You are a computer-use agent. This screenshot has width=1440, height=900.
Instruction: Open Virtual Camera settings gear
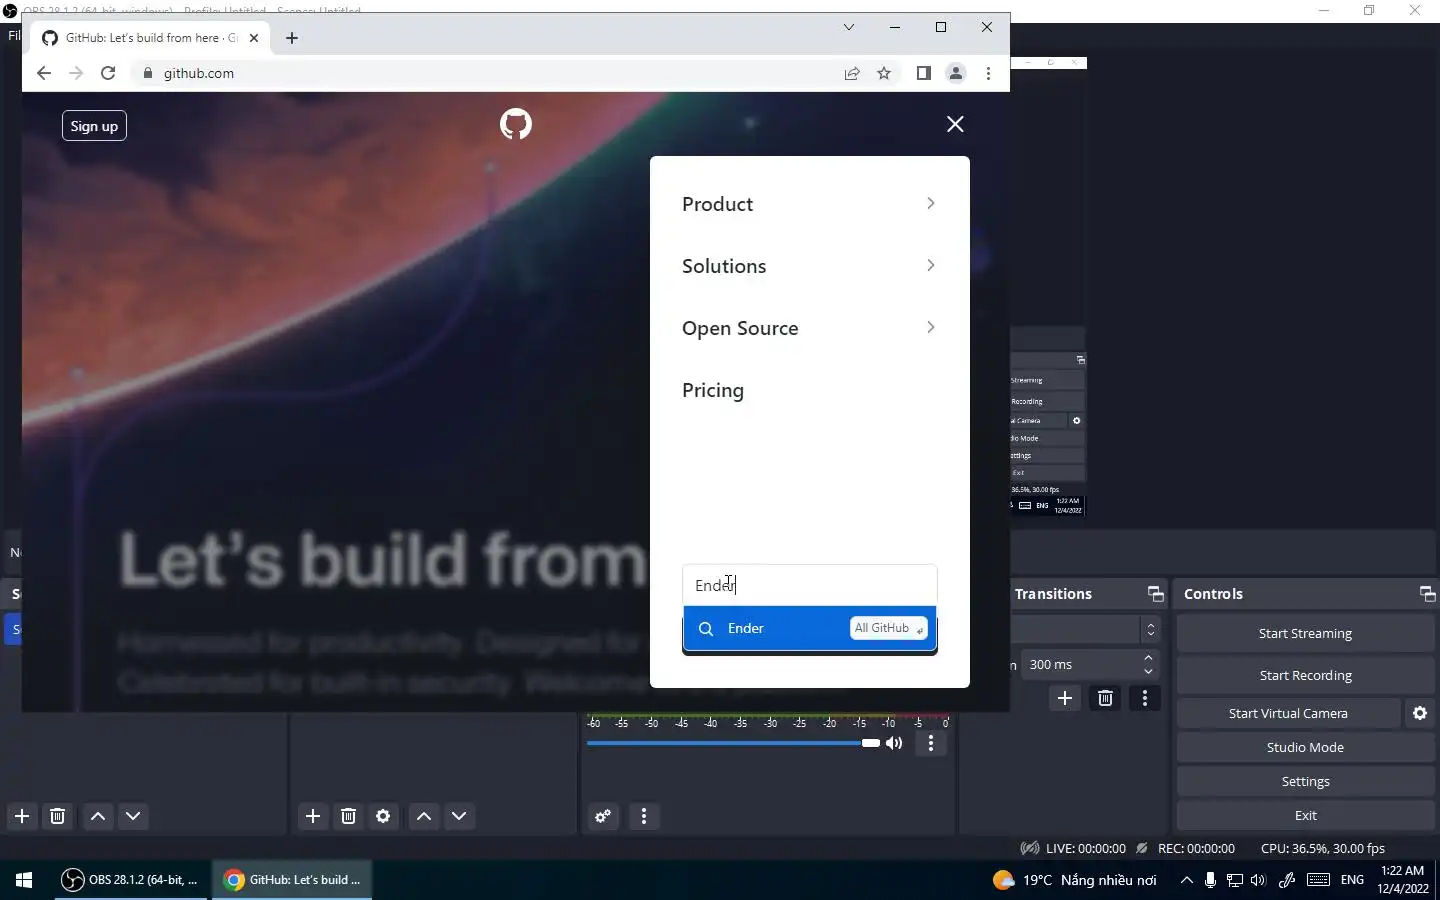1420,713
